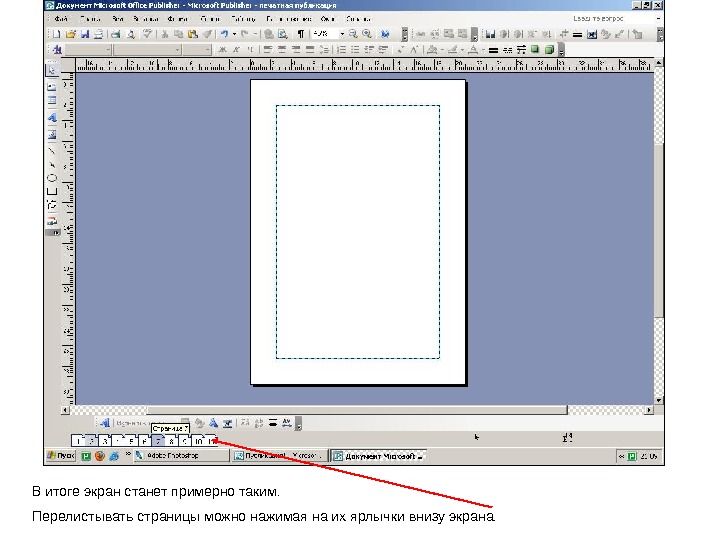
Task: Paste from clipboard with the Paste icon
Action: [193, 34]
